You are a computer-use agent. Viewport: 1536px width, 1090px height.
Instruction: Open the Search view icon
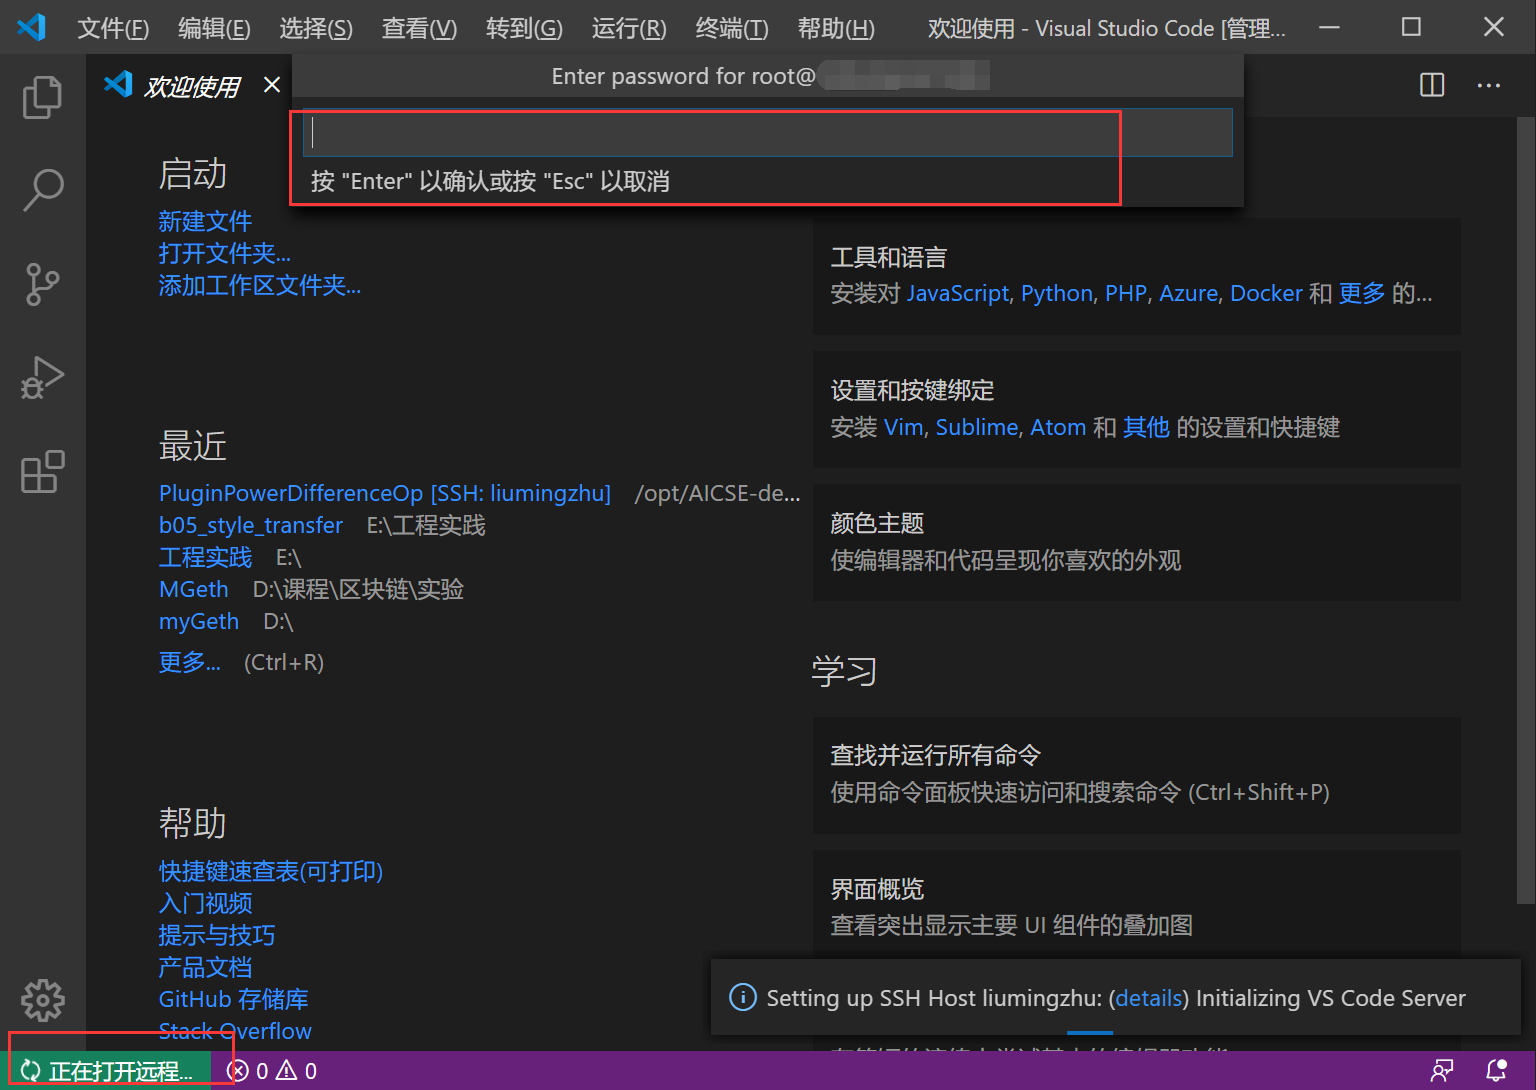(x=42, y=188)
